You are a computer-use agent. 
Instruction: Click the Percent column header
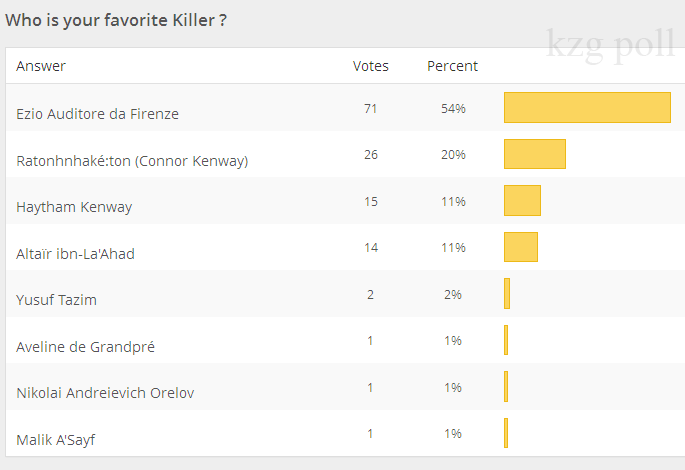[x=453, y=66]
